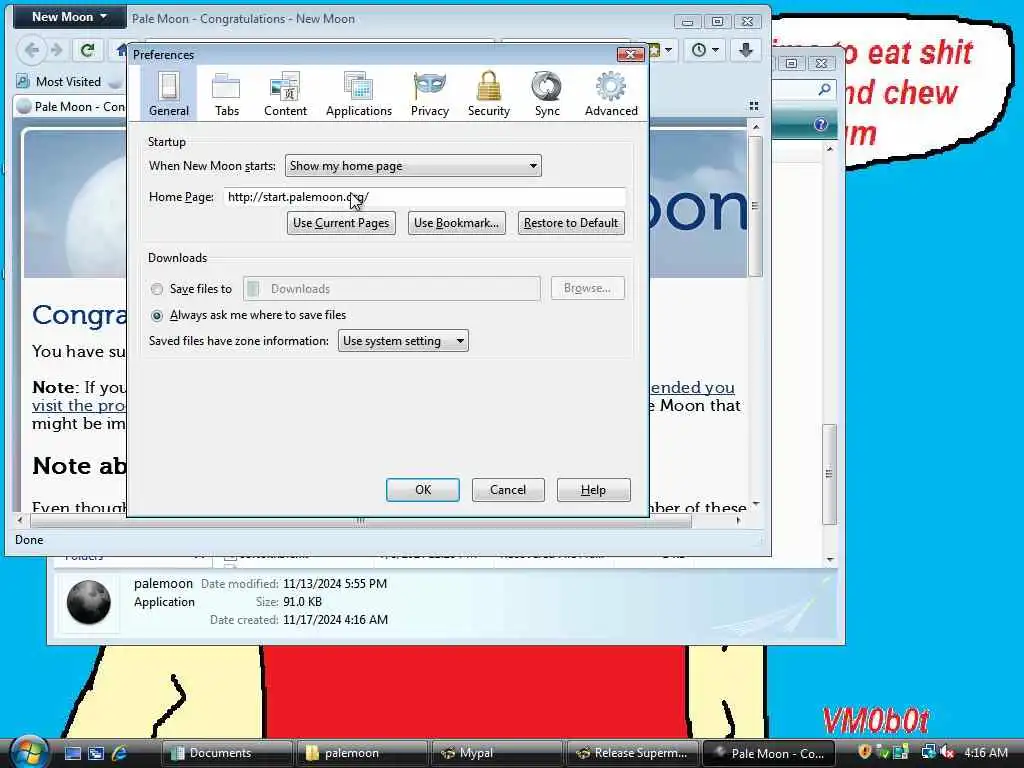
Task: Click the network tray icon
Action: [x=928, y=752]
